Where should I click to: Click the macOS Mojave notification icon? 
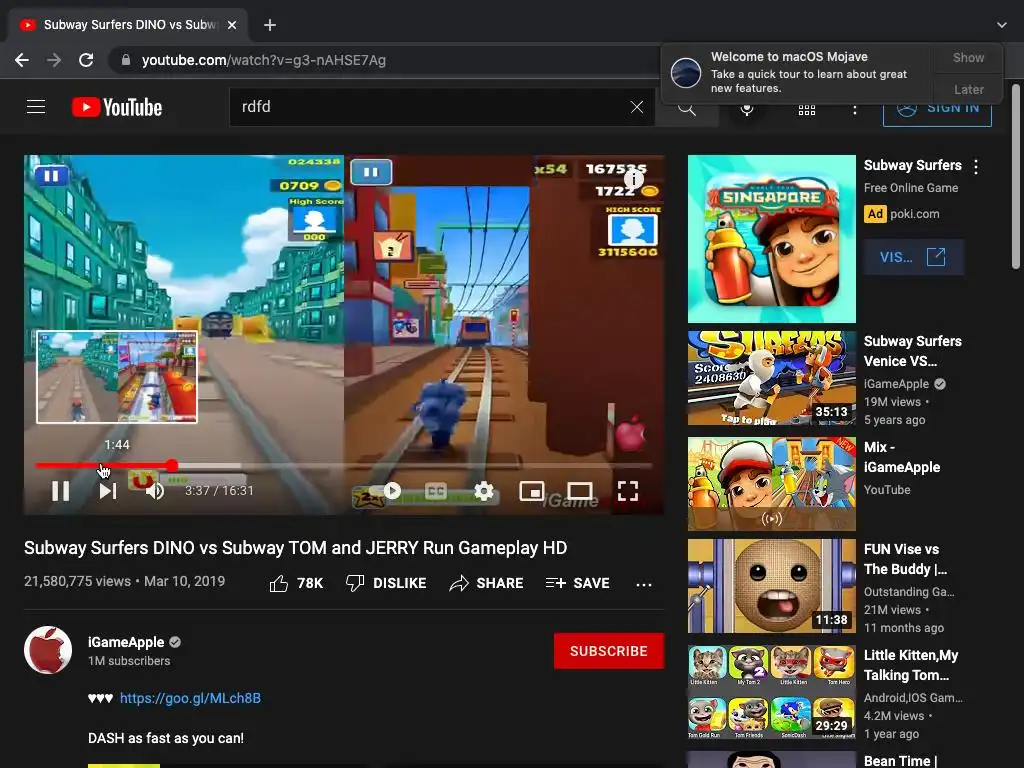click(686, 72)
